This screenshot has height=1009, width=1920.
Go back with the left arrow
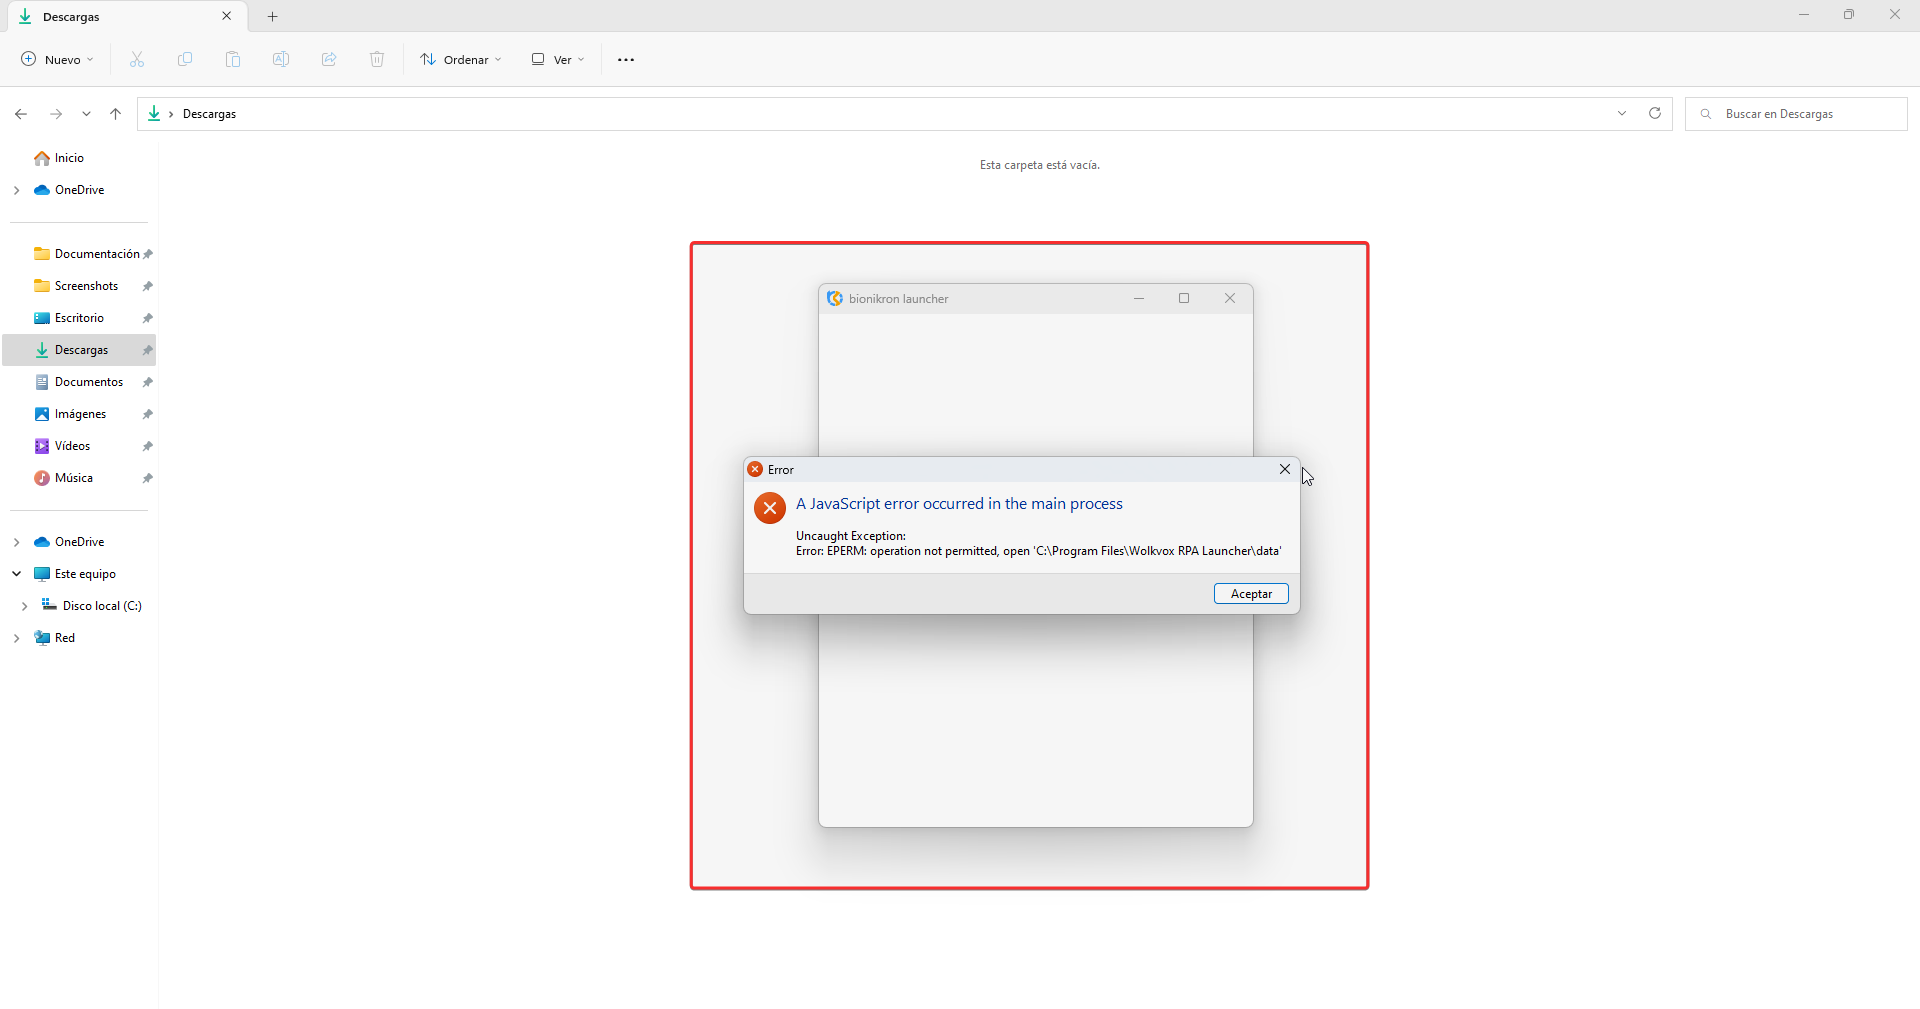pyautogui.click(x=21, y=114)
